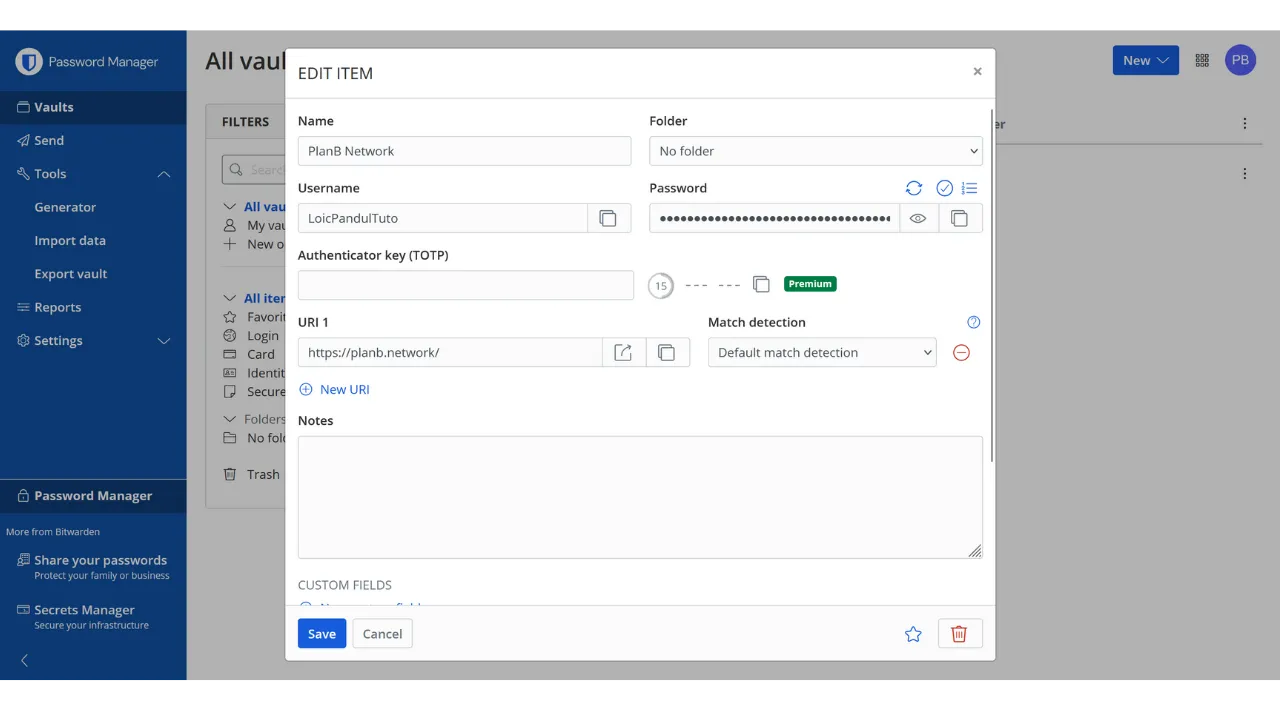This screenshot has height=711, width=1280.
Task: Remove URI 1 with red minus icon
Action: 961,352
